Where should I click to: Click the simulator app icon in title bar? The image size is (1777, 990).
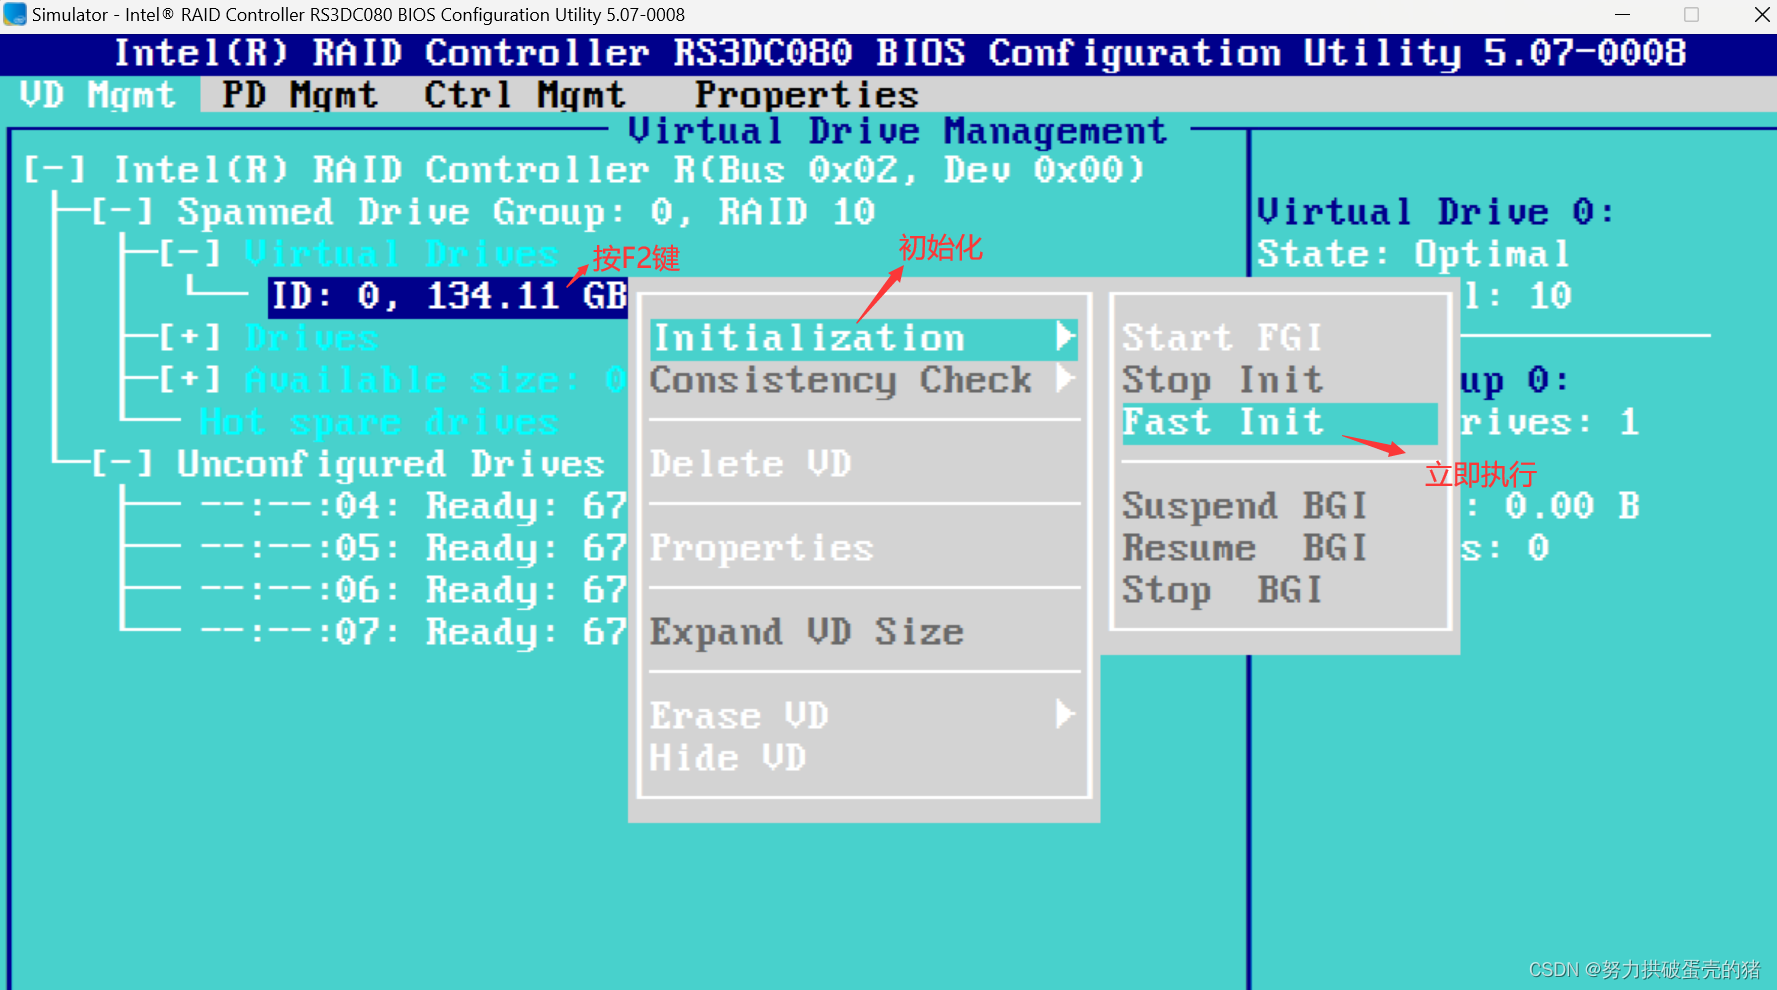point(15,15)
